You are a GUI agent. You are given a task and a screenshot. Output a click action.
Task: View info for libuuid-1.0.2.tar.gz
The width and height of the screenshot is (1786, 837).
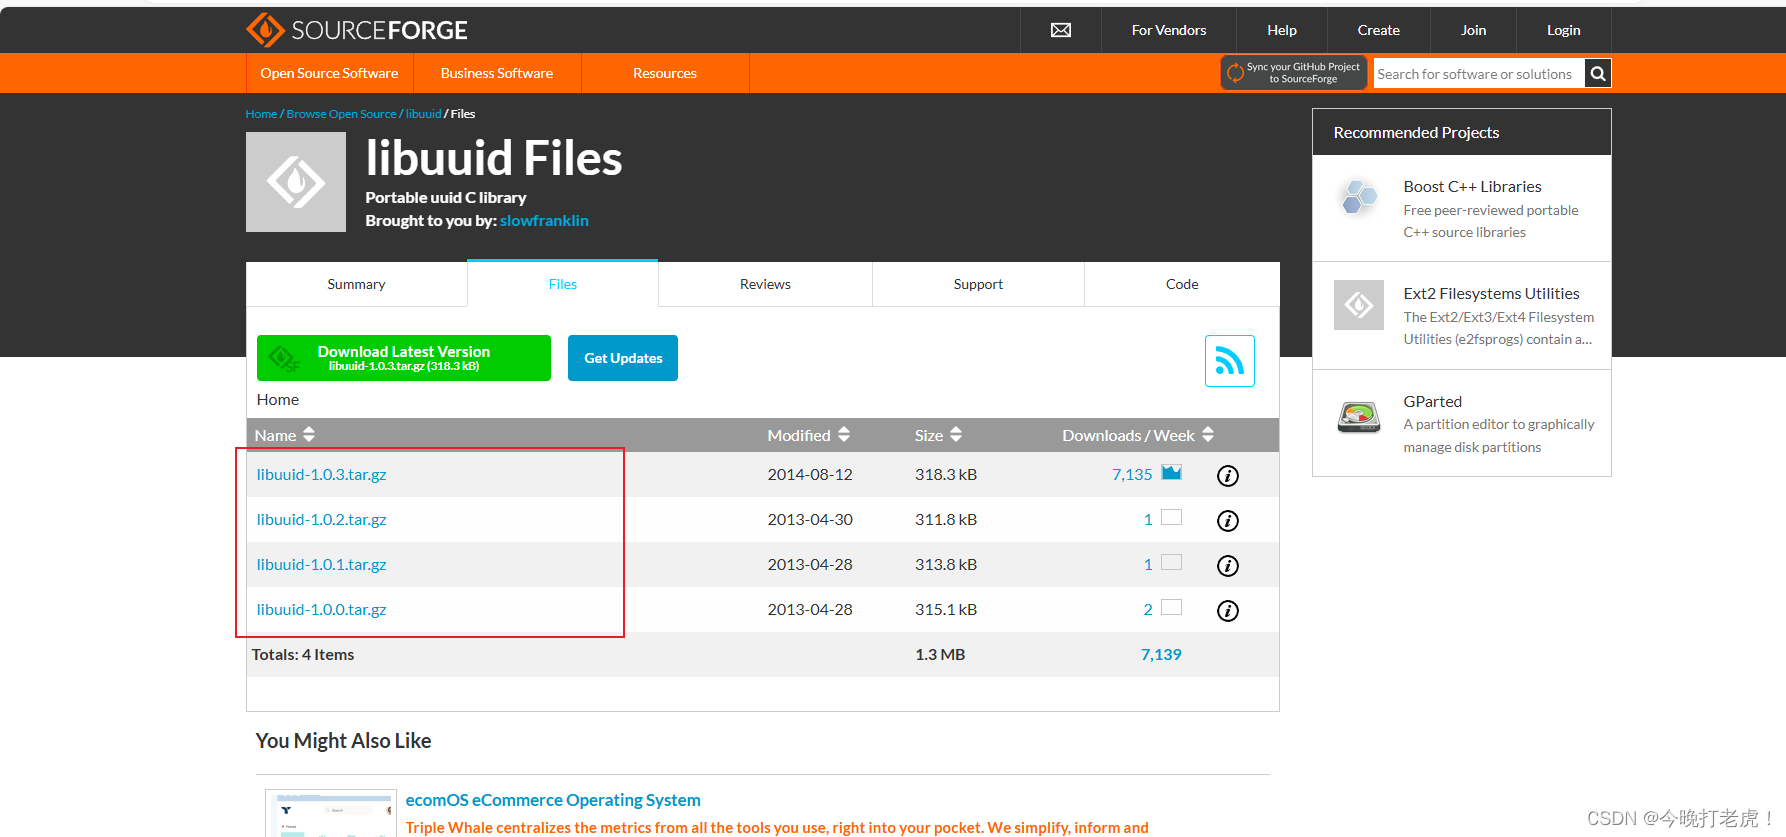pyautogui.click(x=1228, y=521)
